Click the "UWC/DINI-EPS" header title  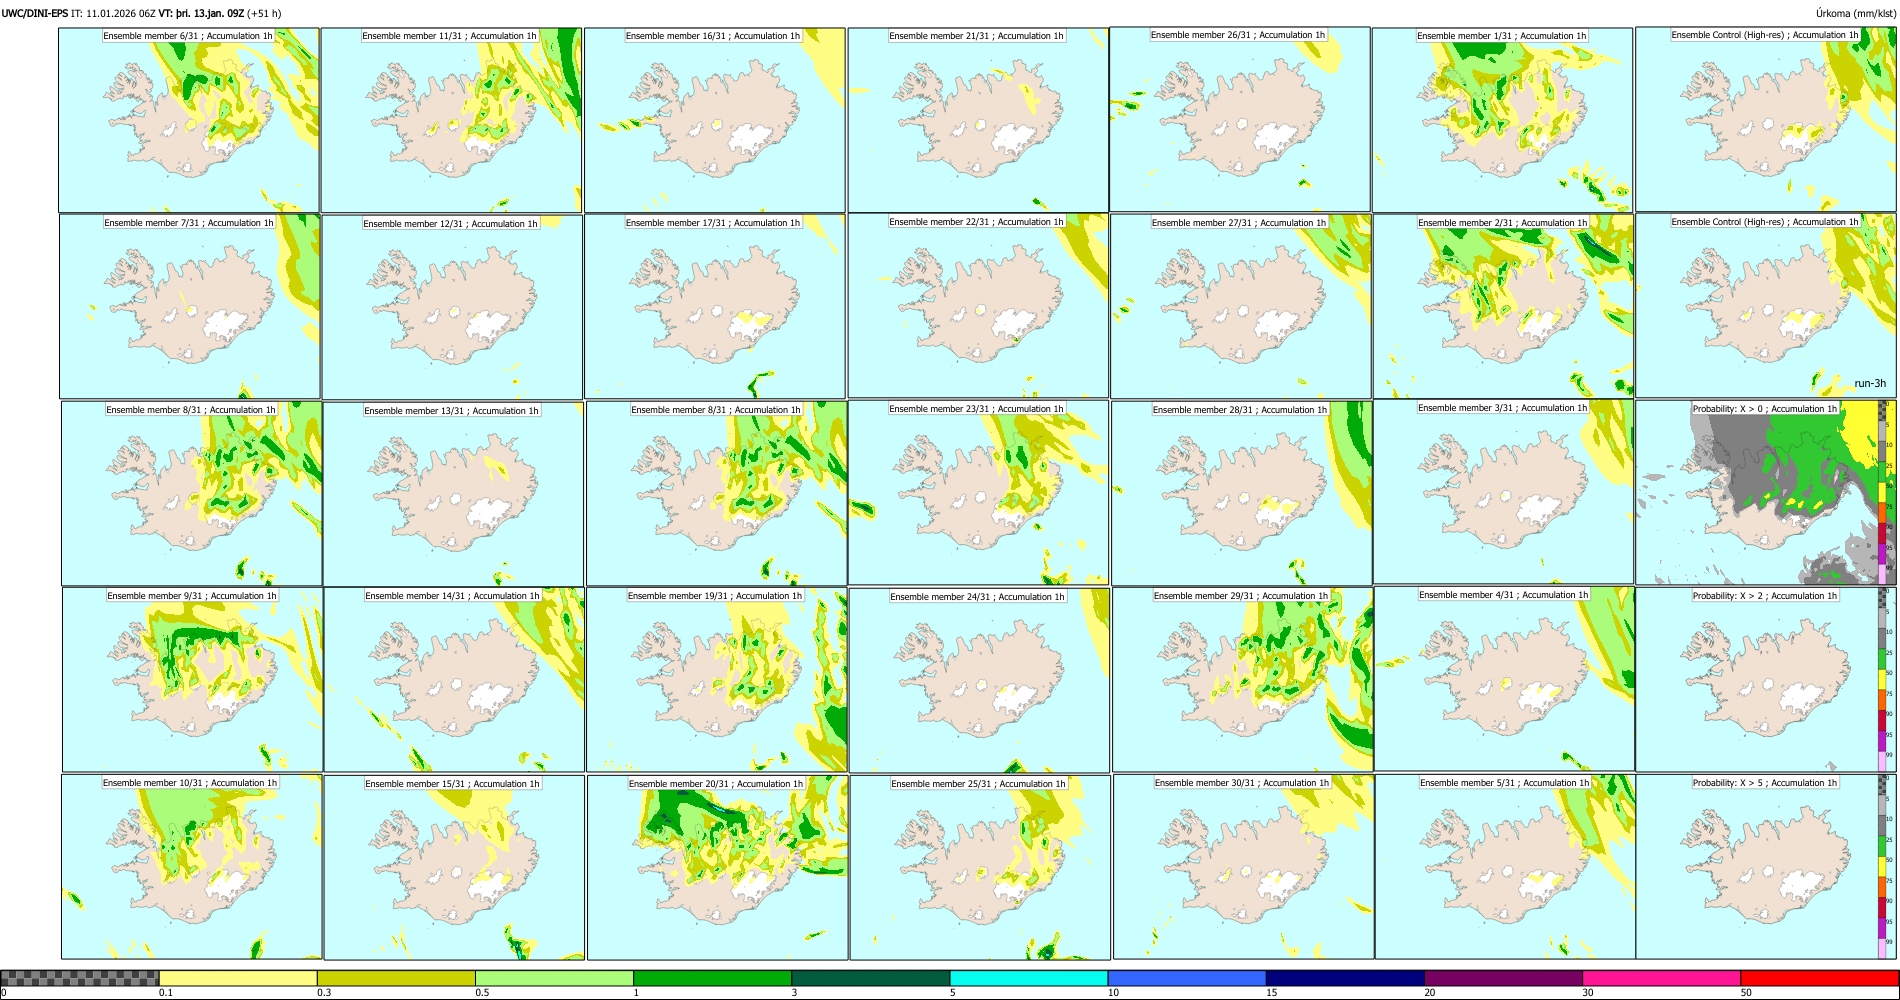pos(35,13)
